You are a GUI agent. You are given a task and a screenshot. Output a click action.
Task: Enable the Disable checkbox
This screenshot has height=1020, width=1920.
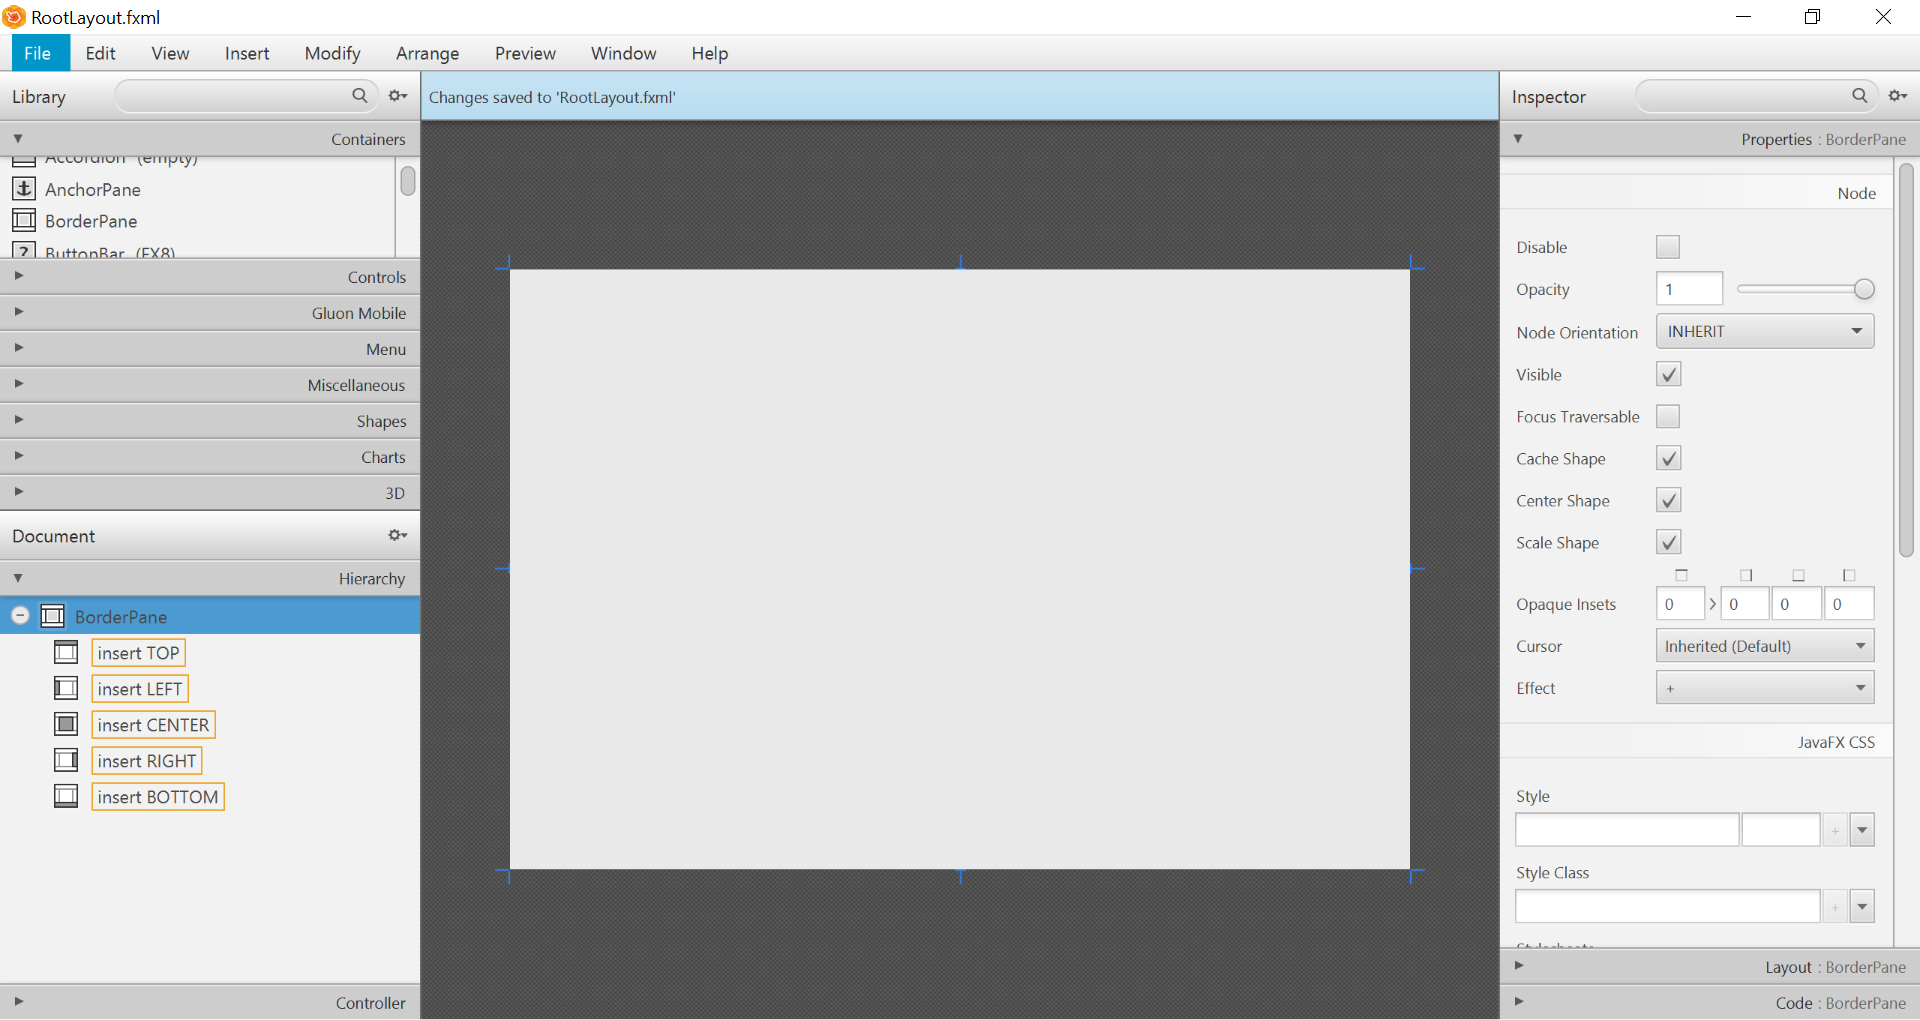pyautogui.click(x=1668, y=247)
